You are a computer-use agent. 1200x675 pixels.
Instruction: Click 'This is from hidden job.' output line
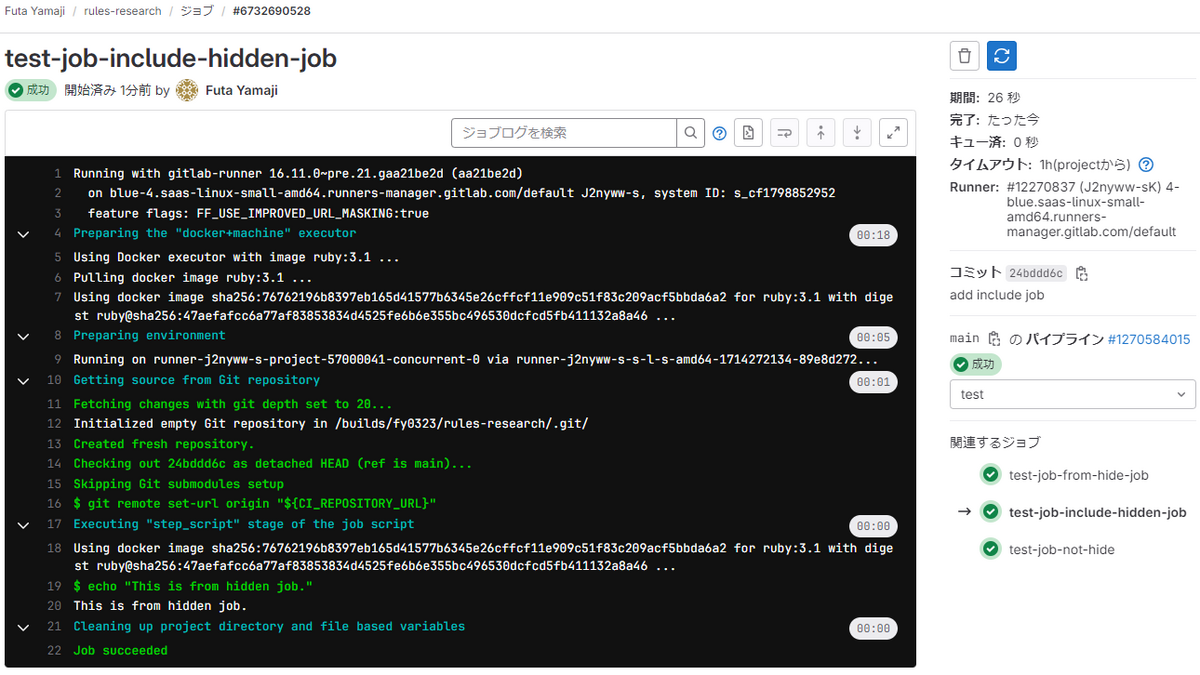[x=160, y=606]
